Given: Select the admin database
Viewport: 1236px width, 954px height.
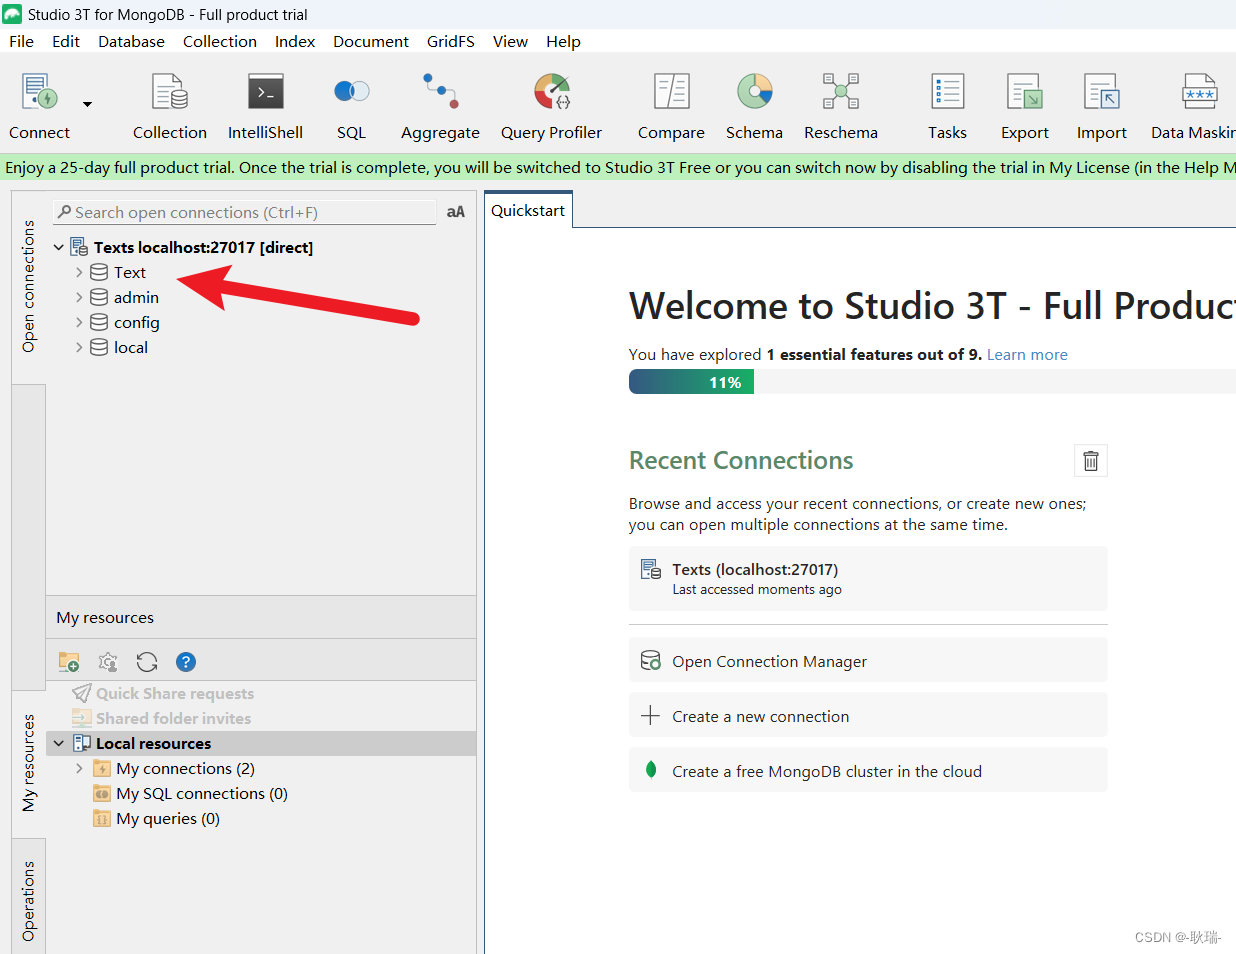Looking at the screenshot, I should 136,297.
